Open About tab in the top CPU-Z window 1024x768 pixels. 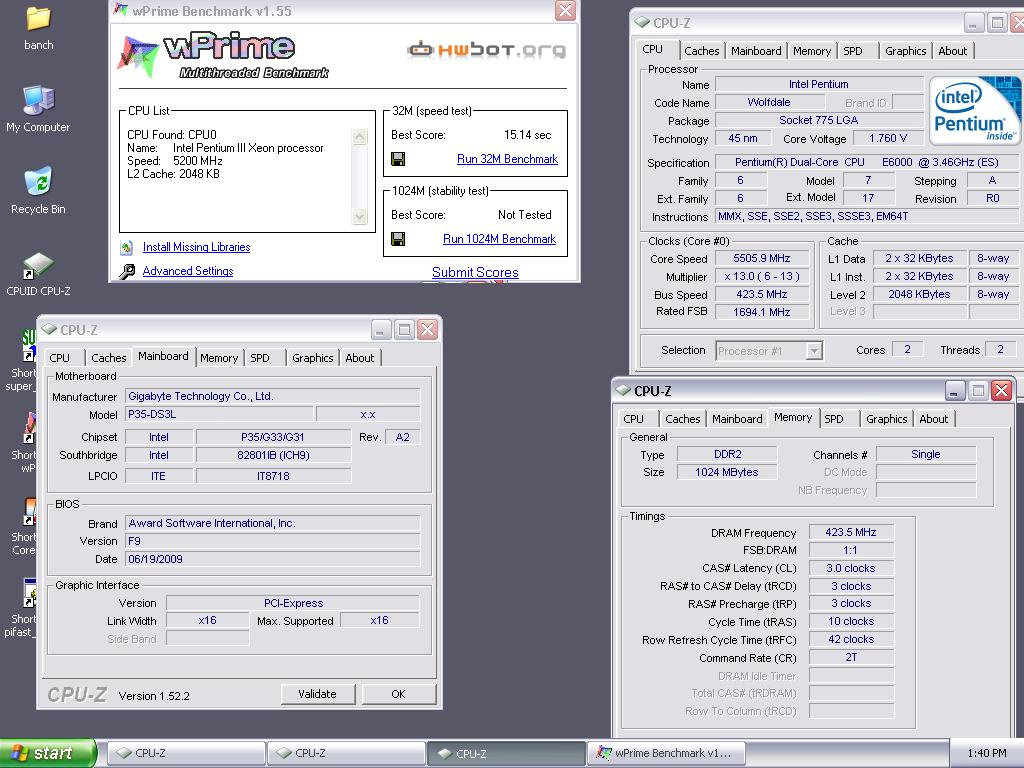(953, 51)
